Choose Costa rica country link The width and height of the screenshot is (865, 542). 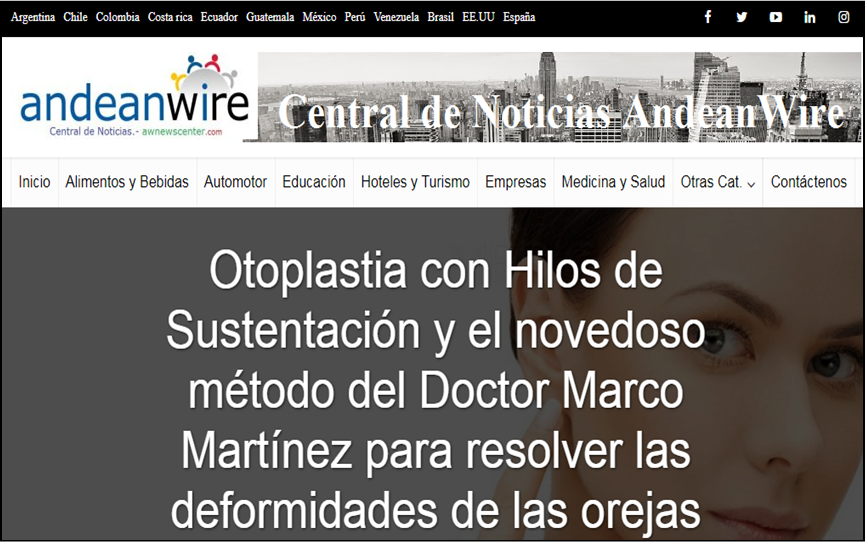coord(170,17)
